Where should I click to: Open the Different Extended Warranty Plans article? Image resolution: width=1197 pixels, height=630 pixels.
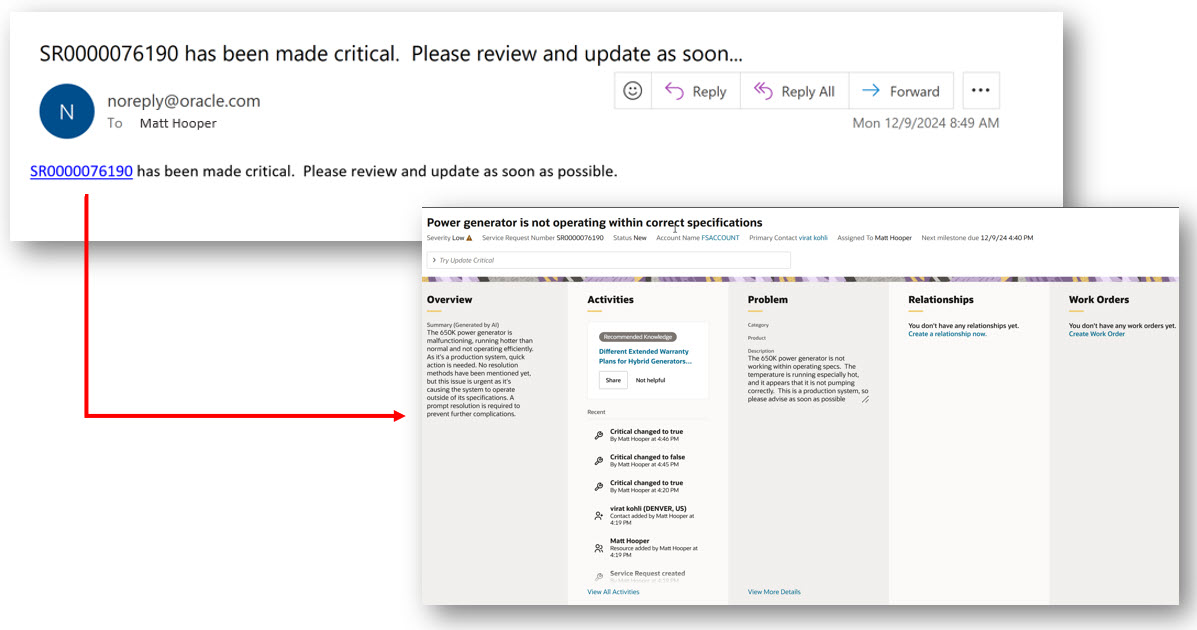coord(645,357)
